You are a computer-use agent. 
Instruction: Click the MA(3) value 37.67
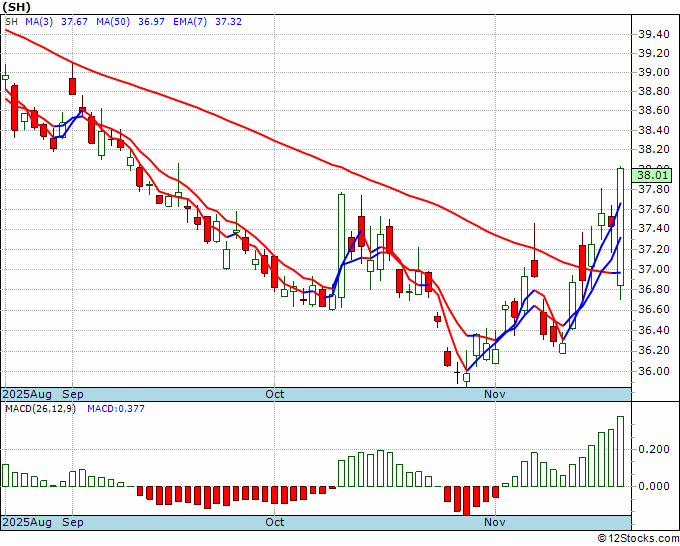point(74,22)
